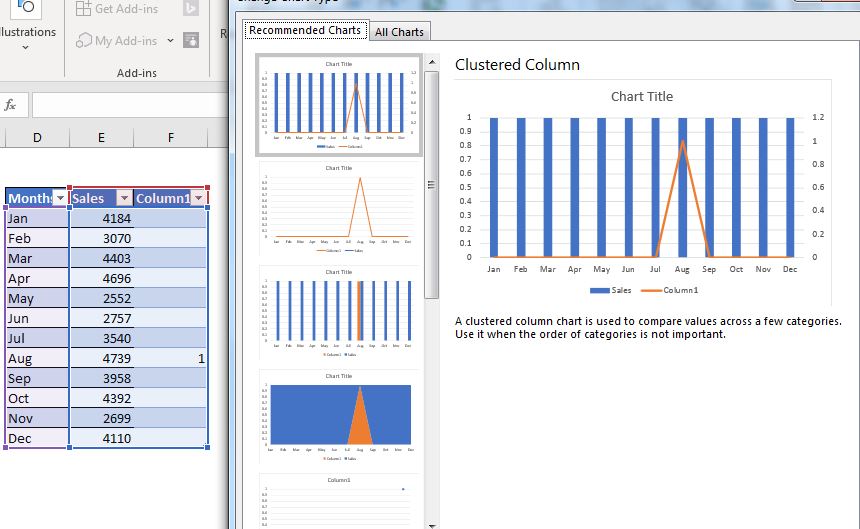Click cell with sales value 3070
Viewport: 860px width, 529px height.
click(101, 238)
